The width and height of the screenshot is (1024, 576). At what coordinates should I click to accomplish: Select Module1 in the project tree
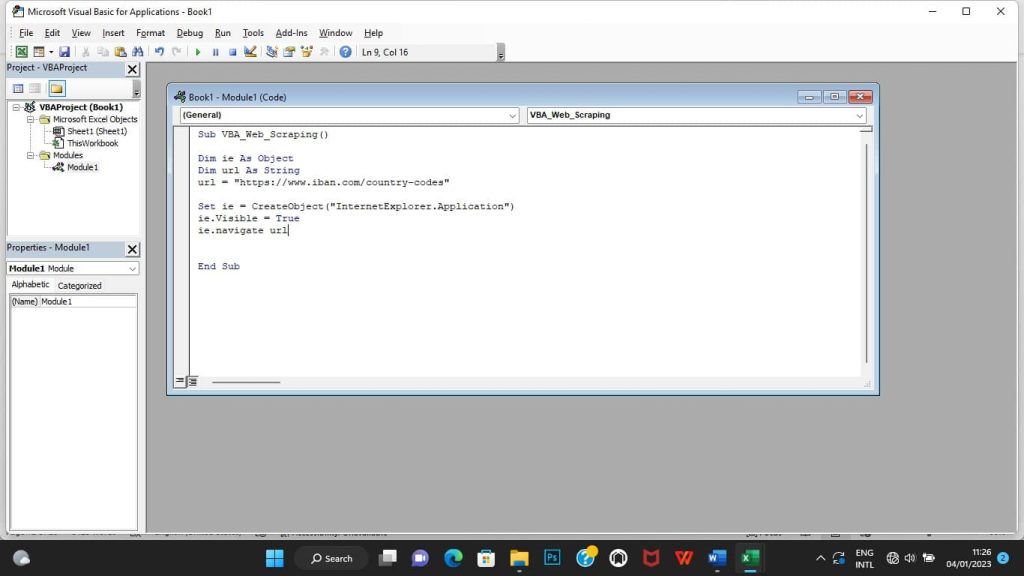(82, 167)
